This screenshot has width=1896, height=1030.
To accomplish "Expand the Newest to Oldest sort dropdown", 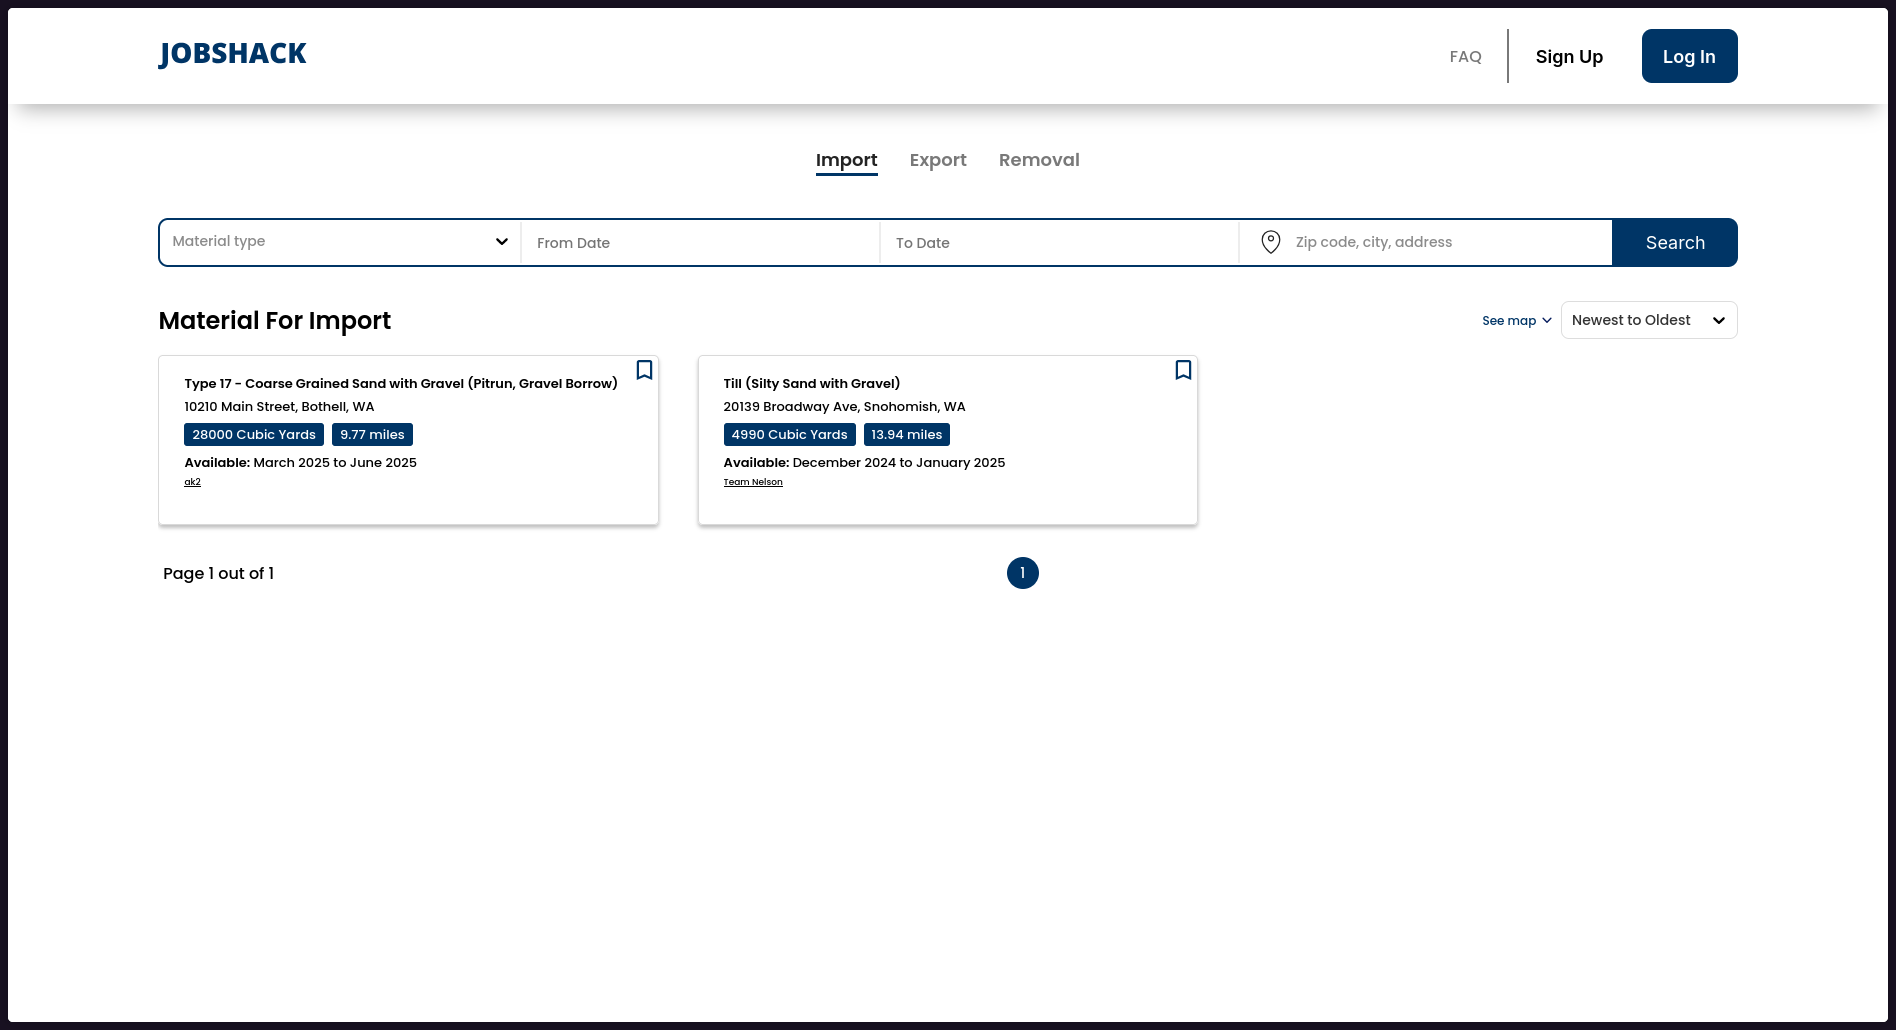I will pyautogui.click(x=1648, y=320).
